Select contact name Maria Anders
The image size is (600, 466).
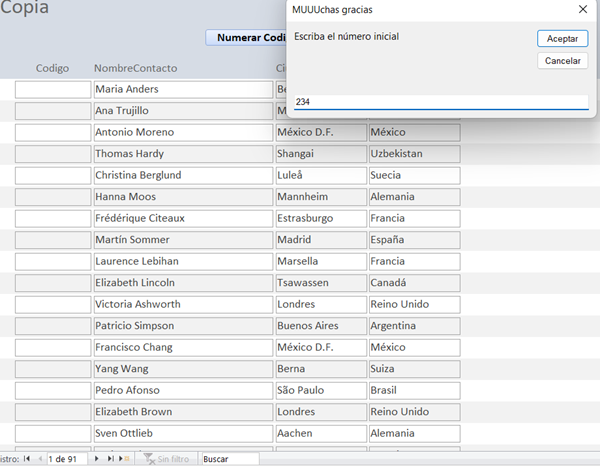(183, 90)
